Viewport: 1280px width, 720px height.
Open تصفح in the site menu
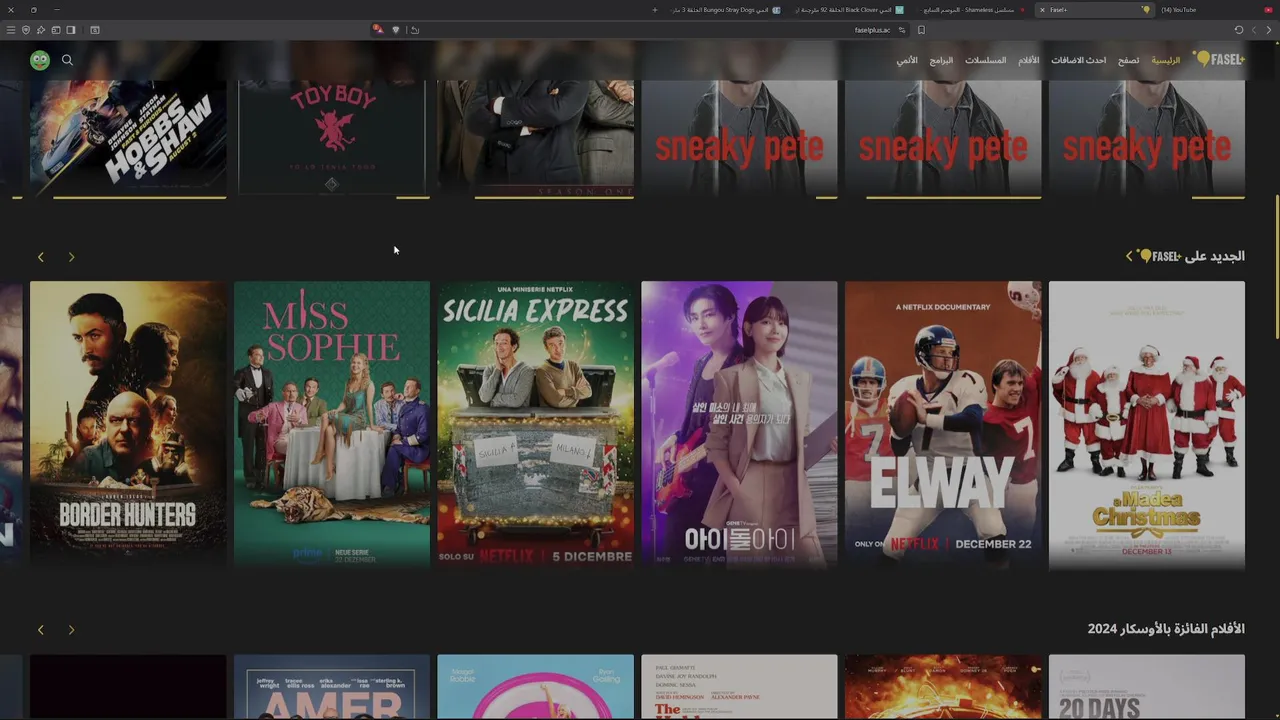click(1128, 60)
